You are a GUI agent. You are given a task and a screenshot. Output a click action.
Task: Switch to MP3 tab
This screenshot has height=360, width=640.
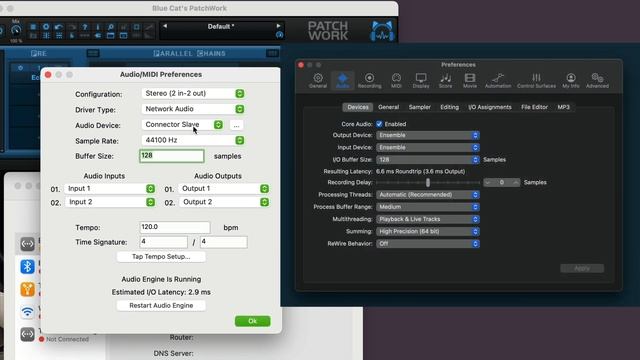tap(563, 107)
